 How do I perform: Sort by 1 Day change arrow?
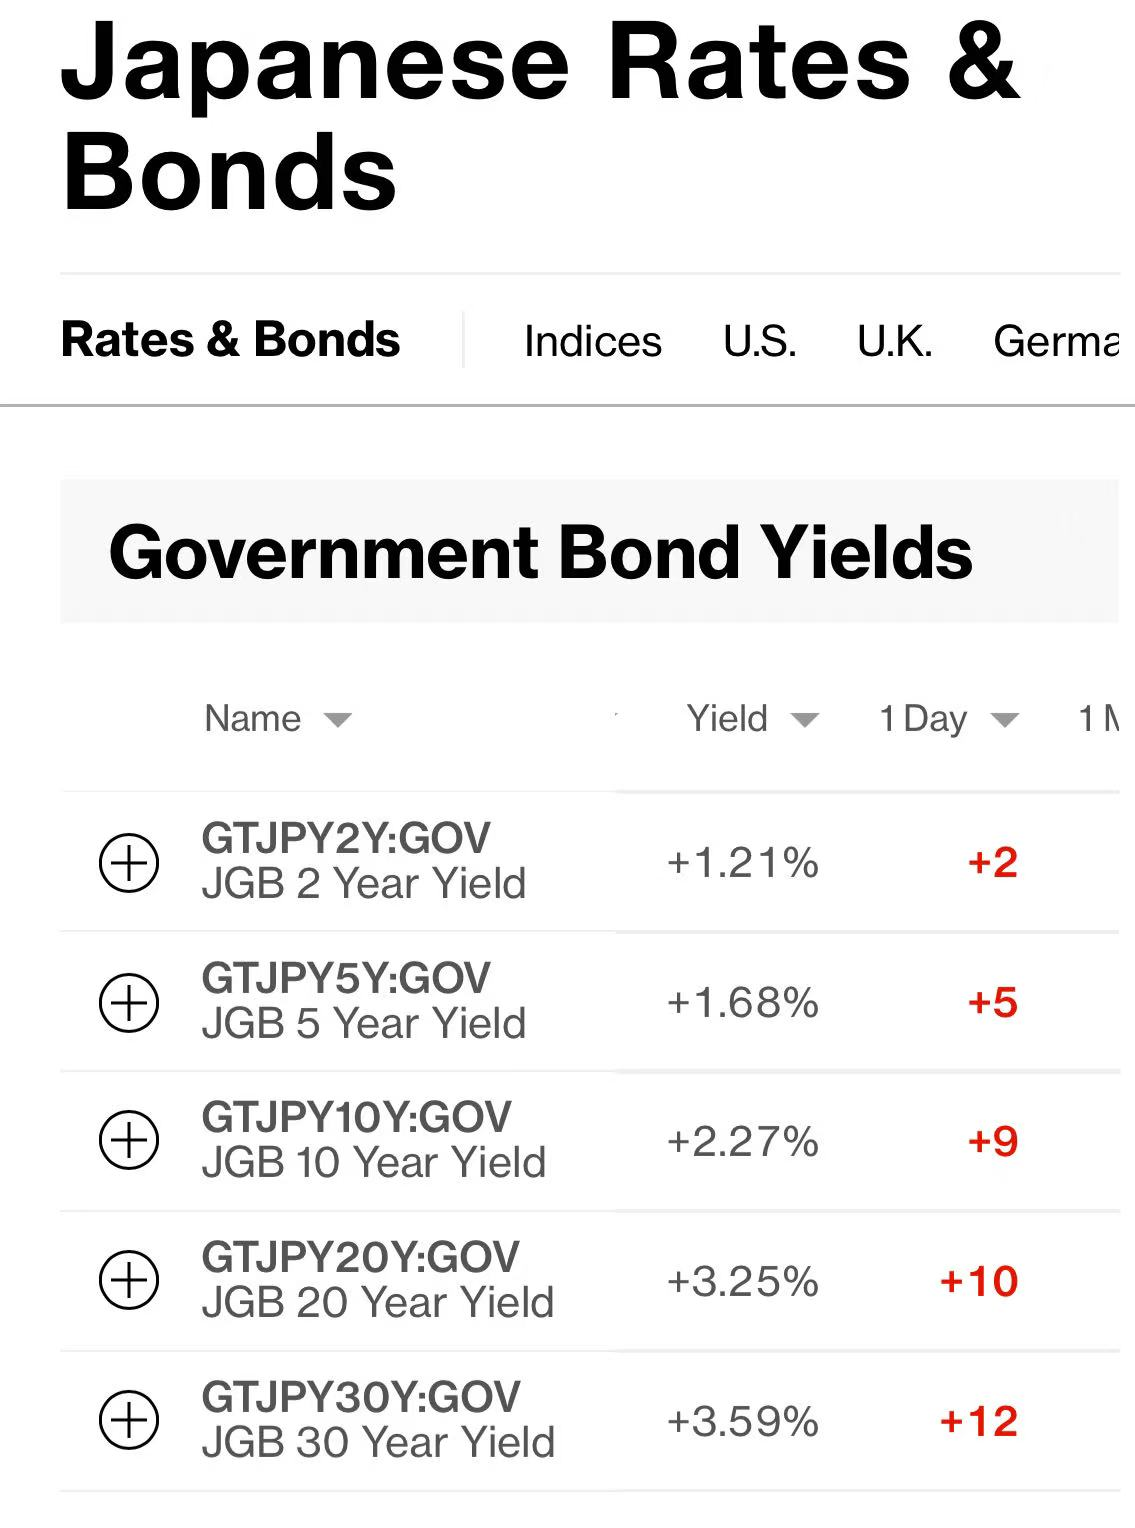click(x=1003, y=720)
